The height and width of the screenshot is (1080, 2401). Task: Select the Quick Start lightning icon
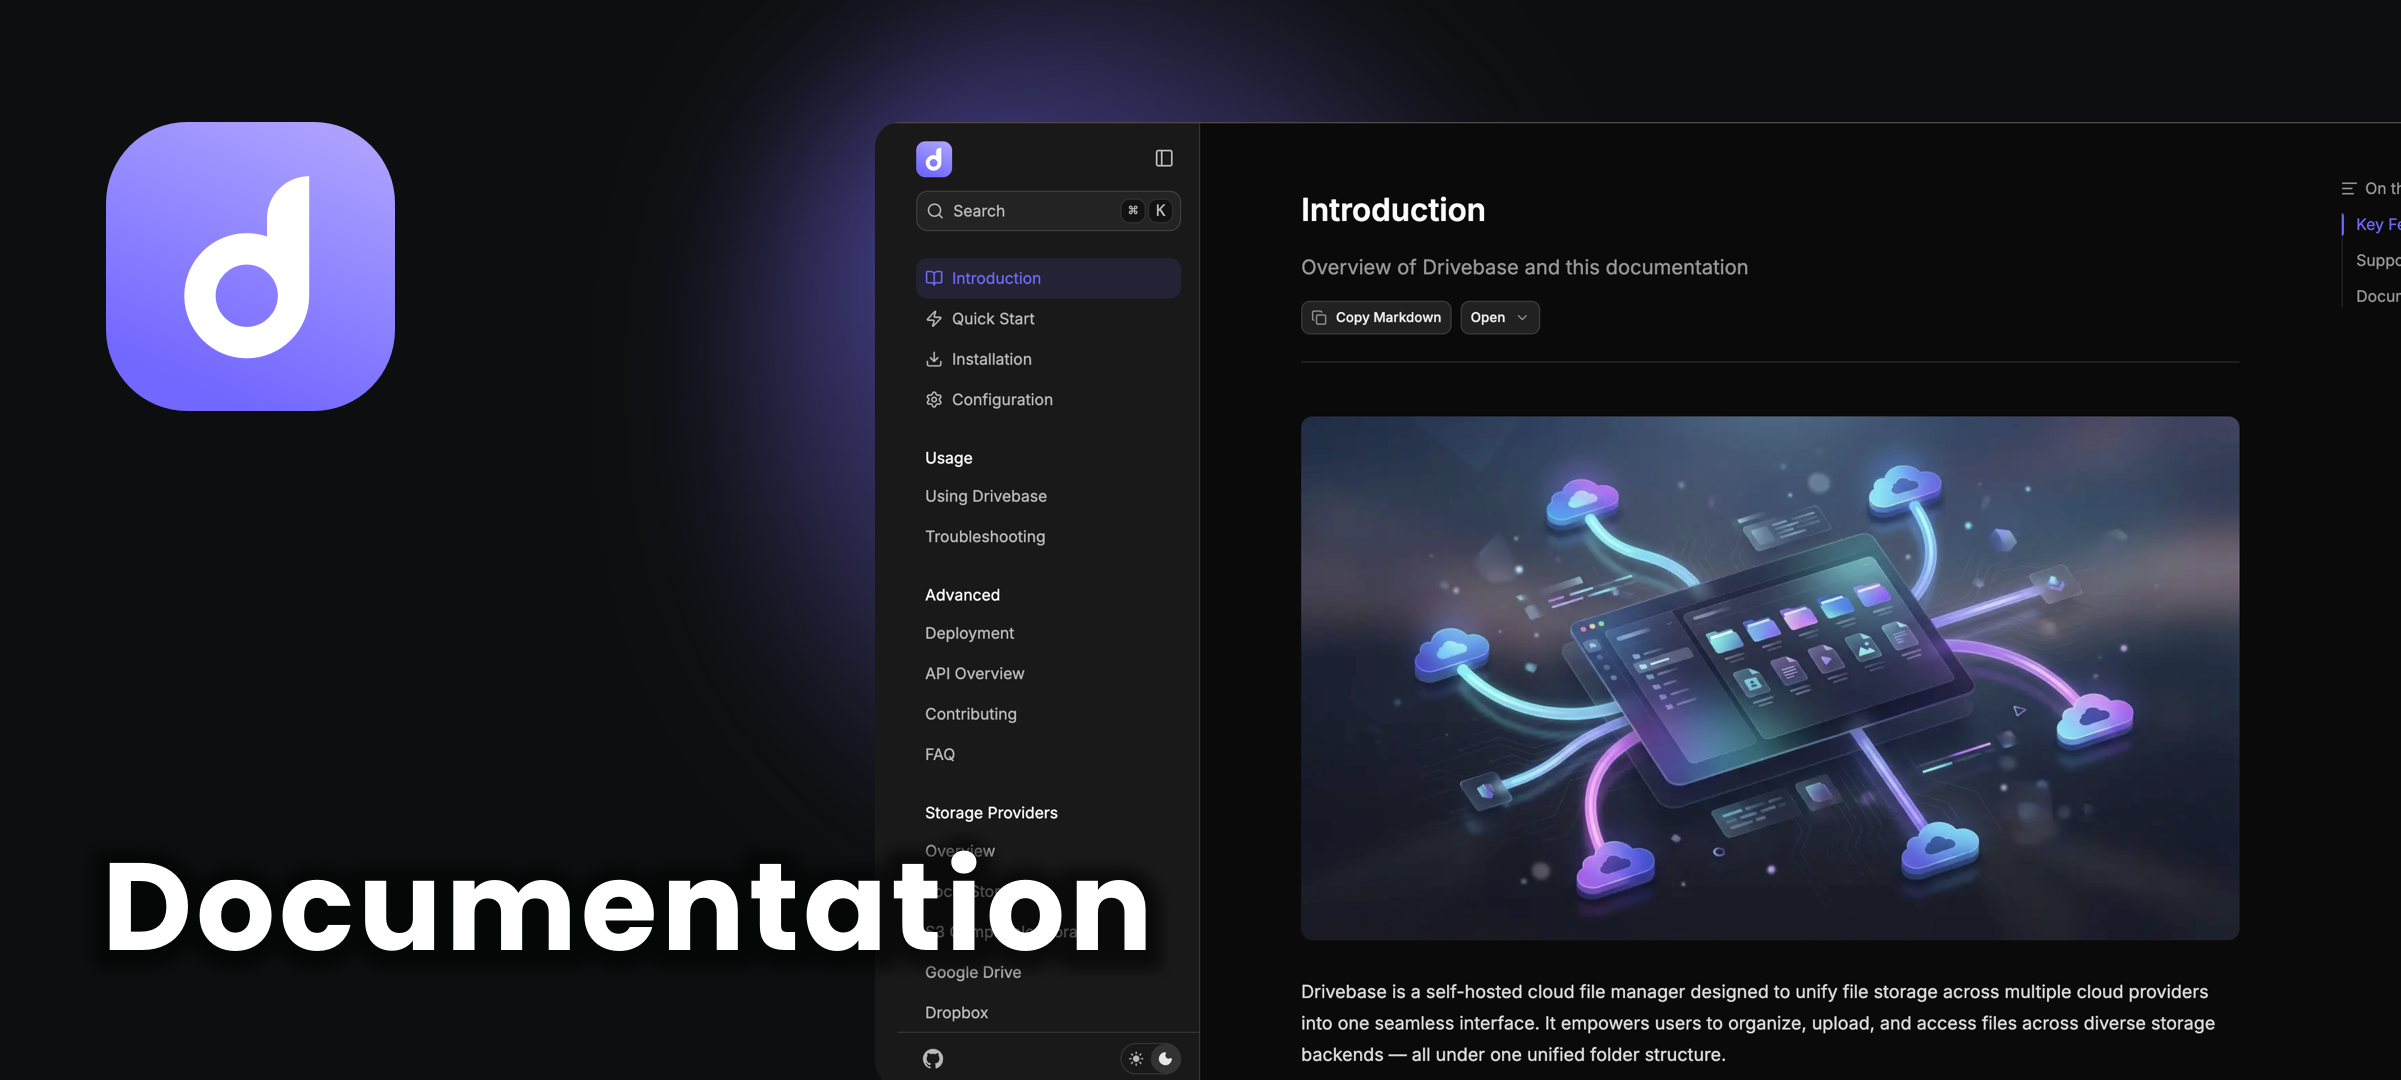(x=933, y=318)
